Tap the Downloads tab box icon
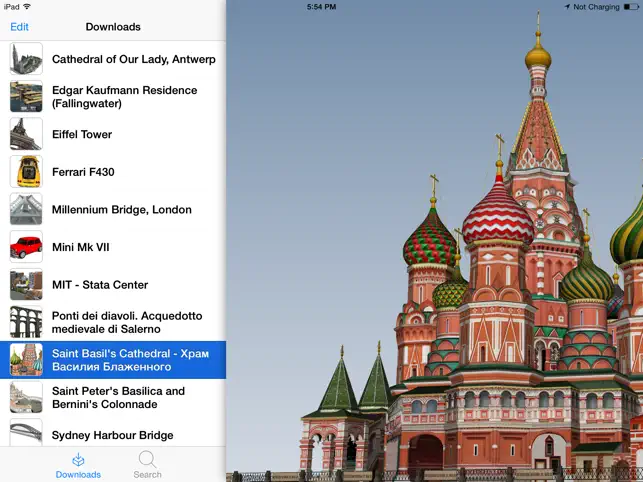643x482 pixels. pyautogui.click(x=78, y=460)
